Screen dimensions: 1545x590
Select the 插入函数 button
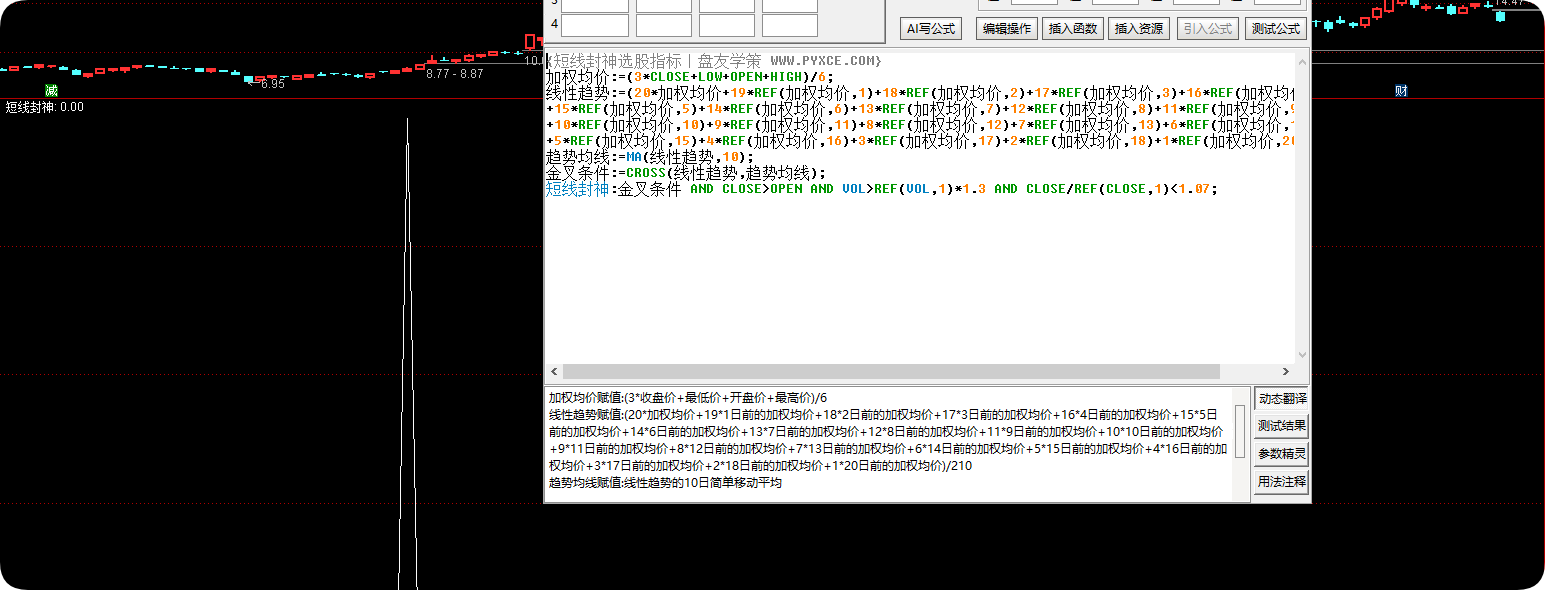point(1073,29)
